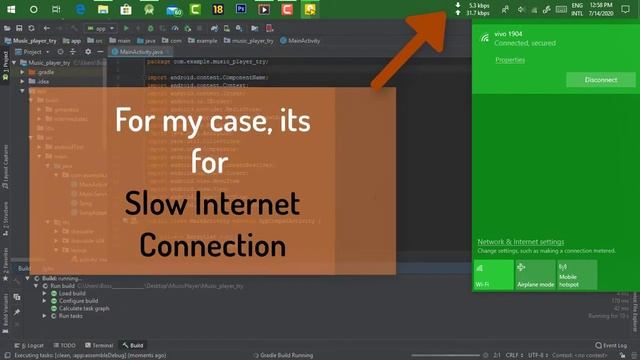640x360 pixels.
Task: Open the Windows Start menu
Action: point(11,9)
